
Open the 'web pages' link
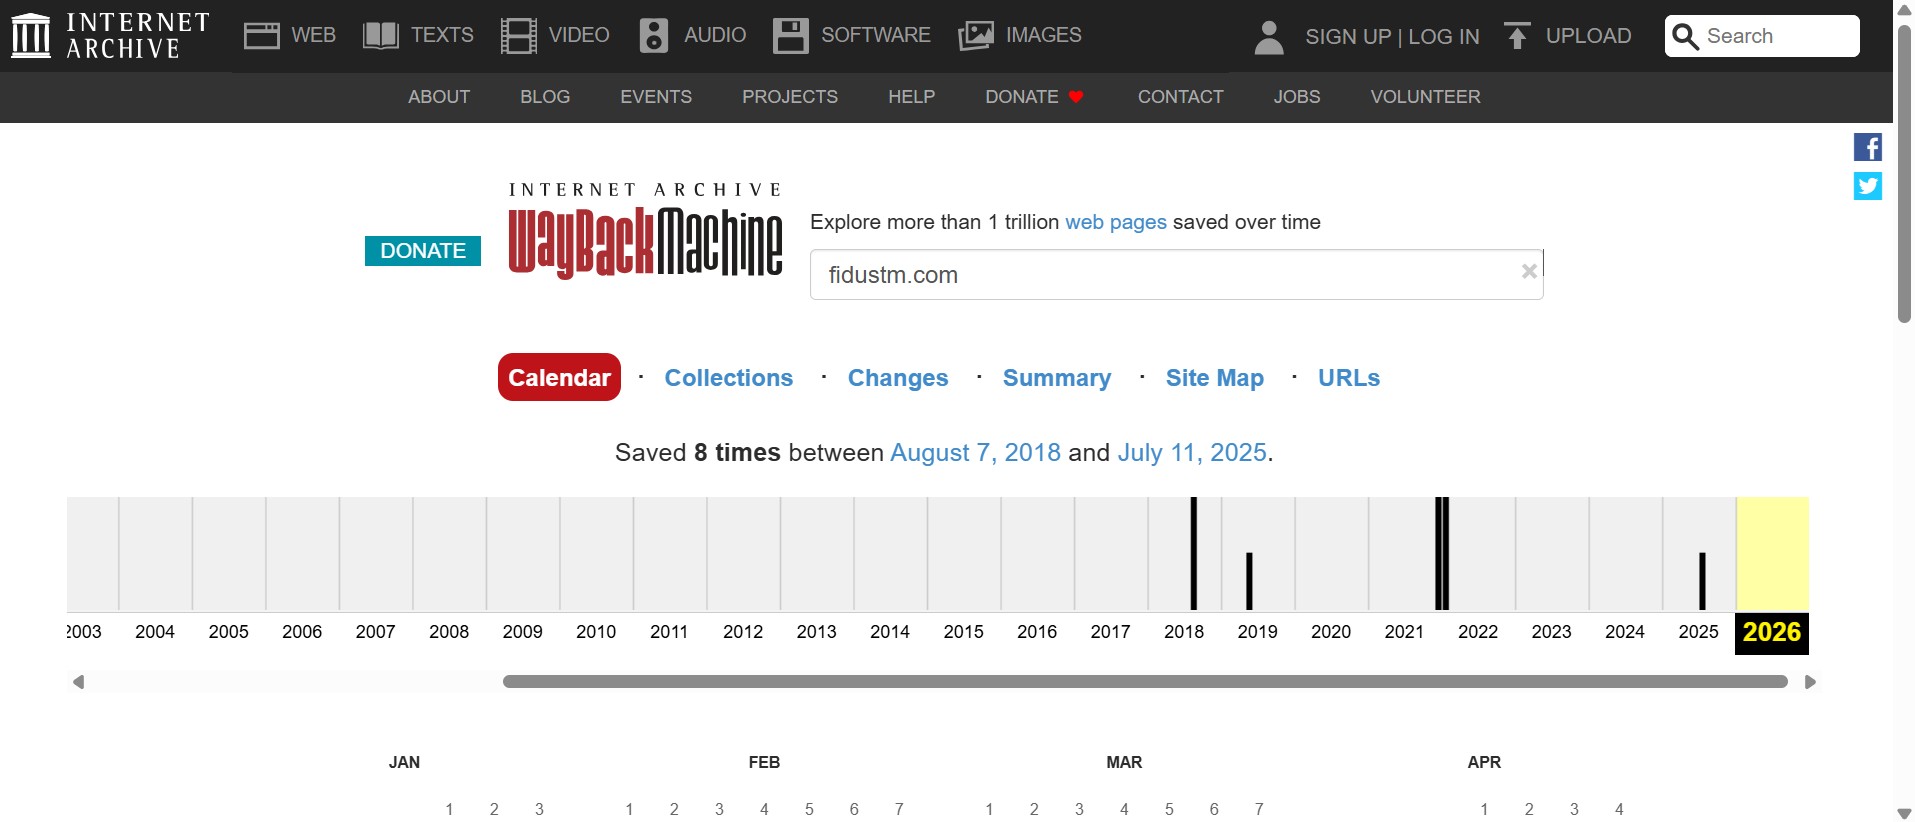(x=1116, y=222)
